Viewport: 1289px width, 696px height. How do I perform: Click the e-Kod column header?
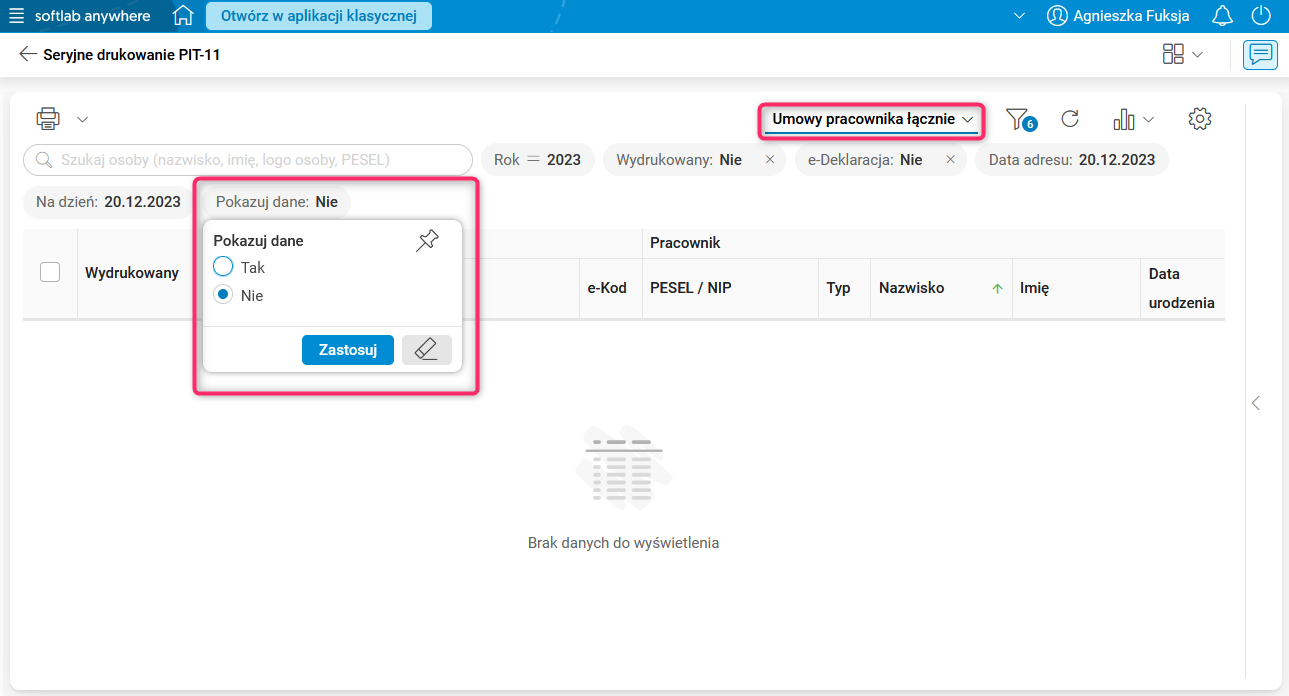coord(607,288)
